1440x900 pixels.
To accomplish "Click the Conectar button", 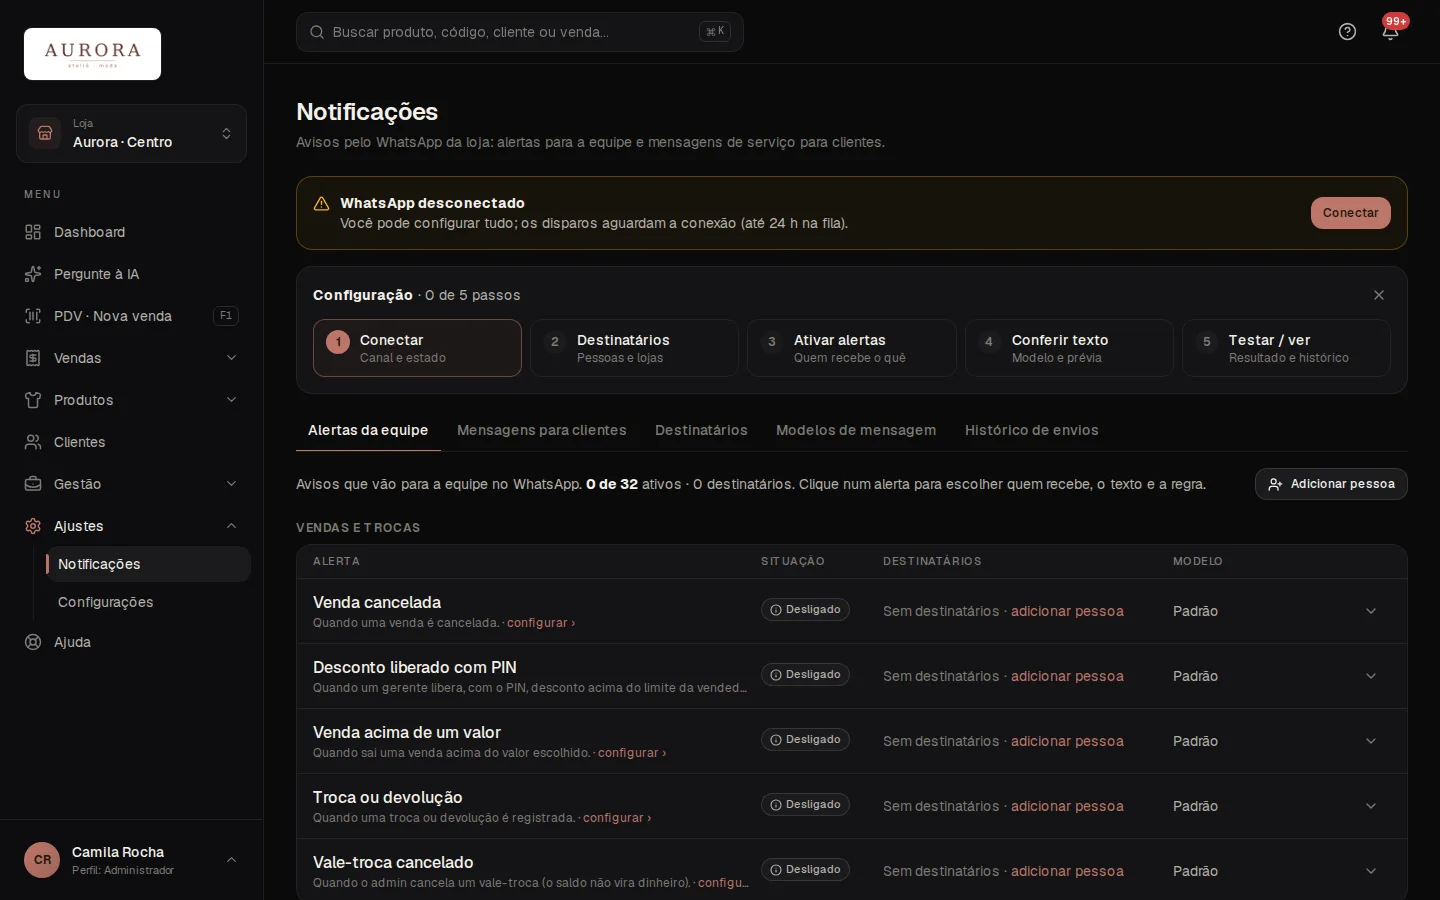I will [x=1350, y=213].
